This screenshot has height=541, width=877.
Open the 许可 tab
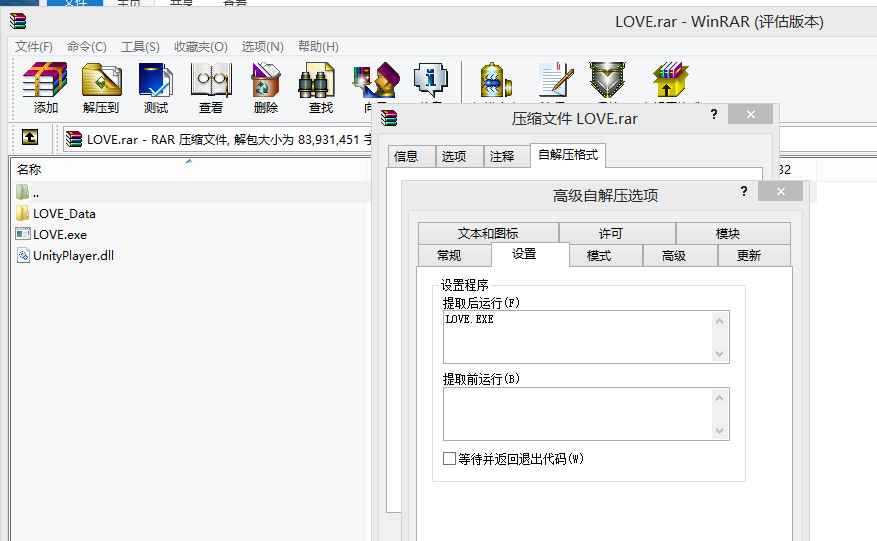[x=617, y=233]
